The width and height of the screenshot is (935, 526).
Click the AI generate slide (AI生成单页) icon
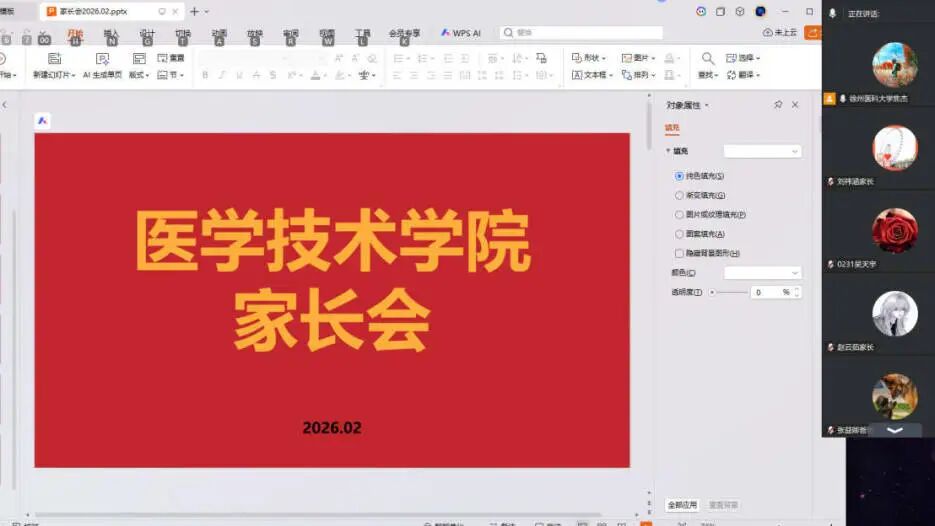pos(102,59)
